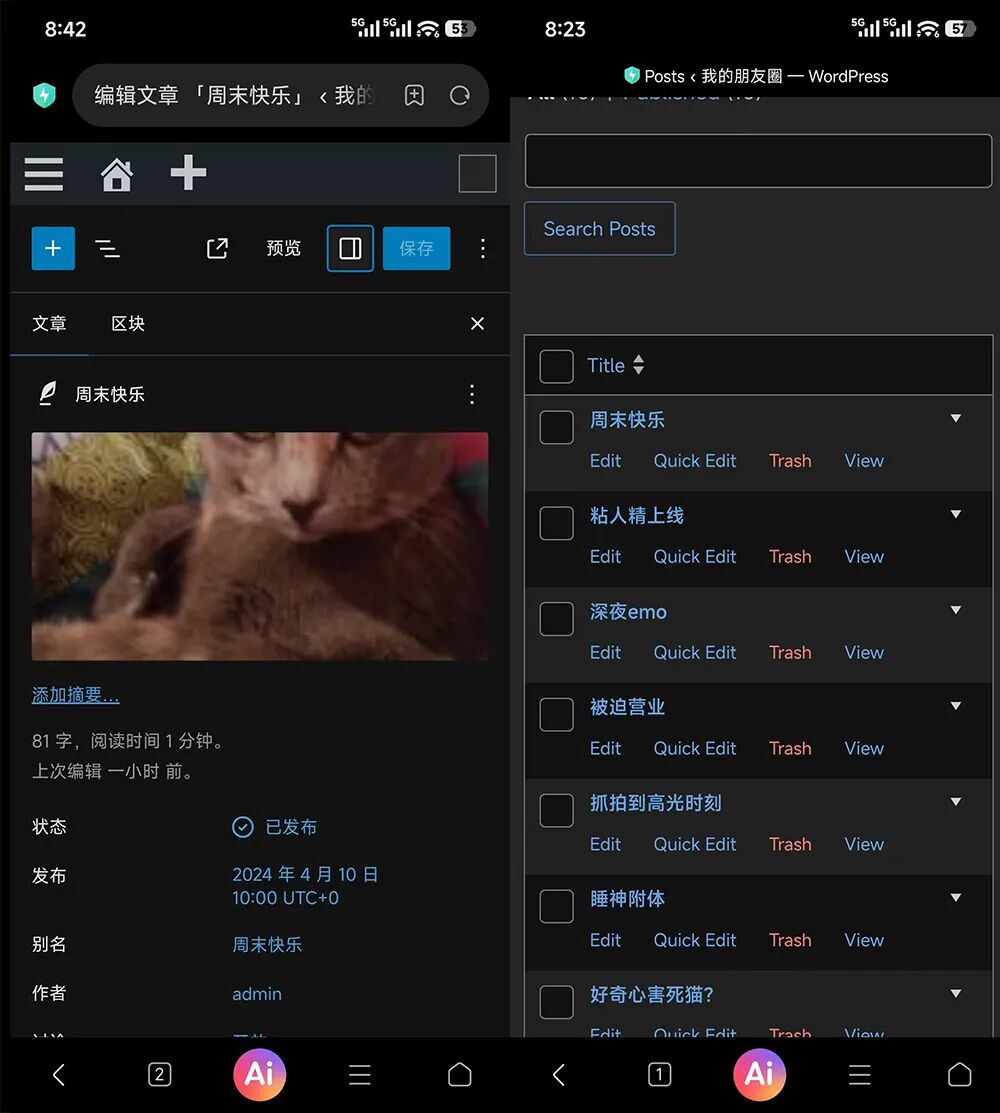This screenshot has height=1113, width=1000.
Task: Expand the row details for 粘人精上线
Action: [956, 513]
